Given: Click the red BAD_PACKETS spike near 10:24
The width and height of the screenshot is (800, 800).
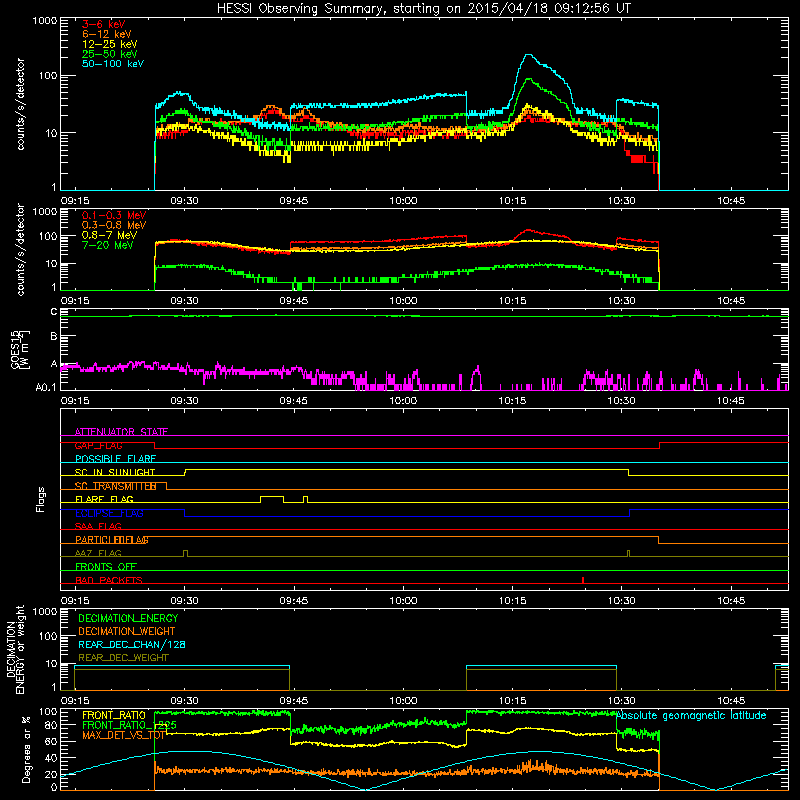Looking at the screenshot, I should (583, 580).
